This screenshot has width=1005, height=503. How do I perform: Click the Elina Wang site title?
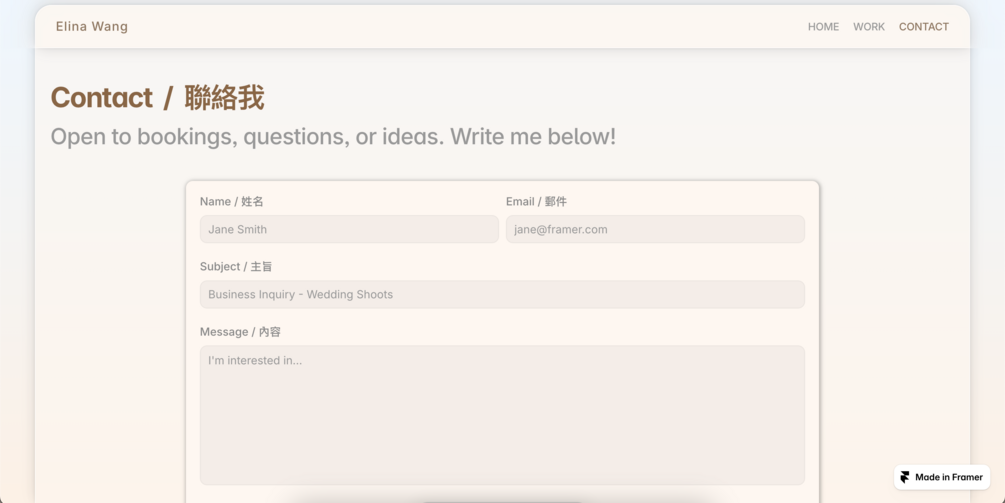[x=92, y=27]
